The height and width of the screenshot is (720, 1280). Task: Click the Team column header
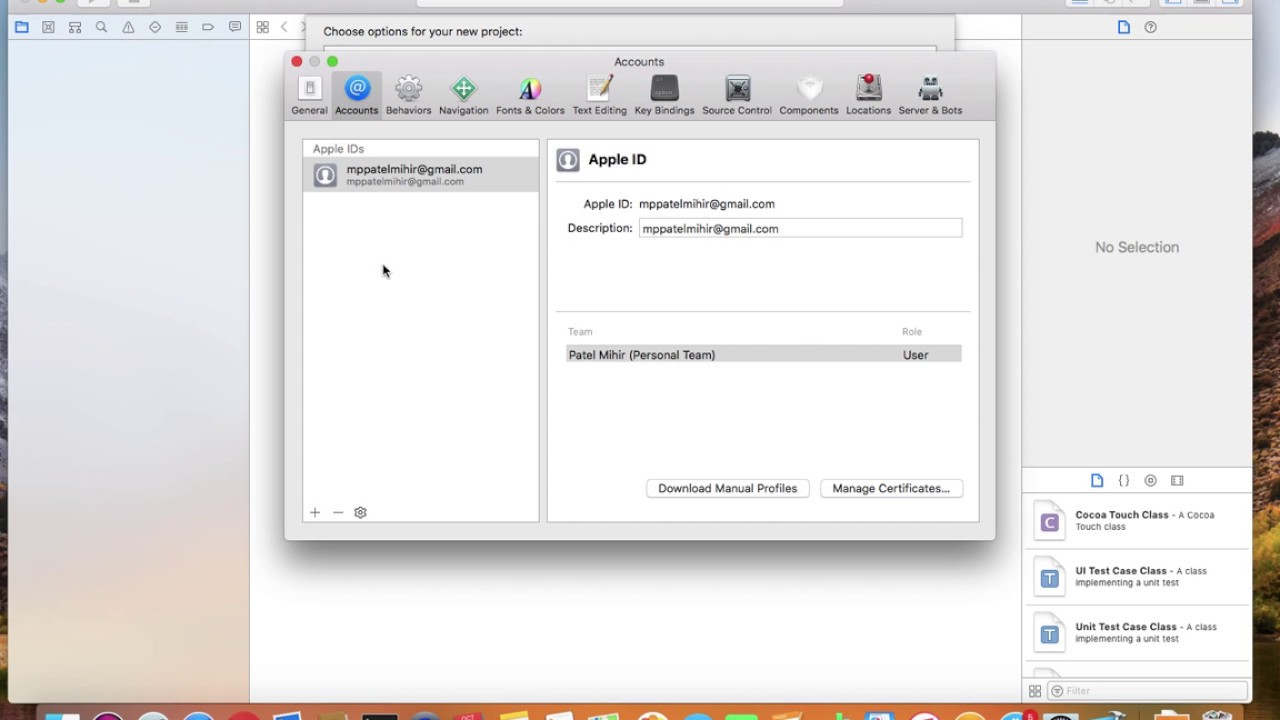[x=580, y=331]
